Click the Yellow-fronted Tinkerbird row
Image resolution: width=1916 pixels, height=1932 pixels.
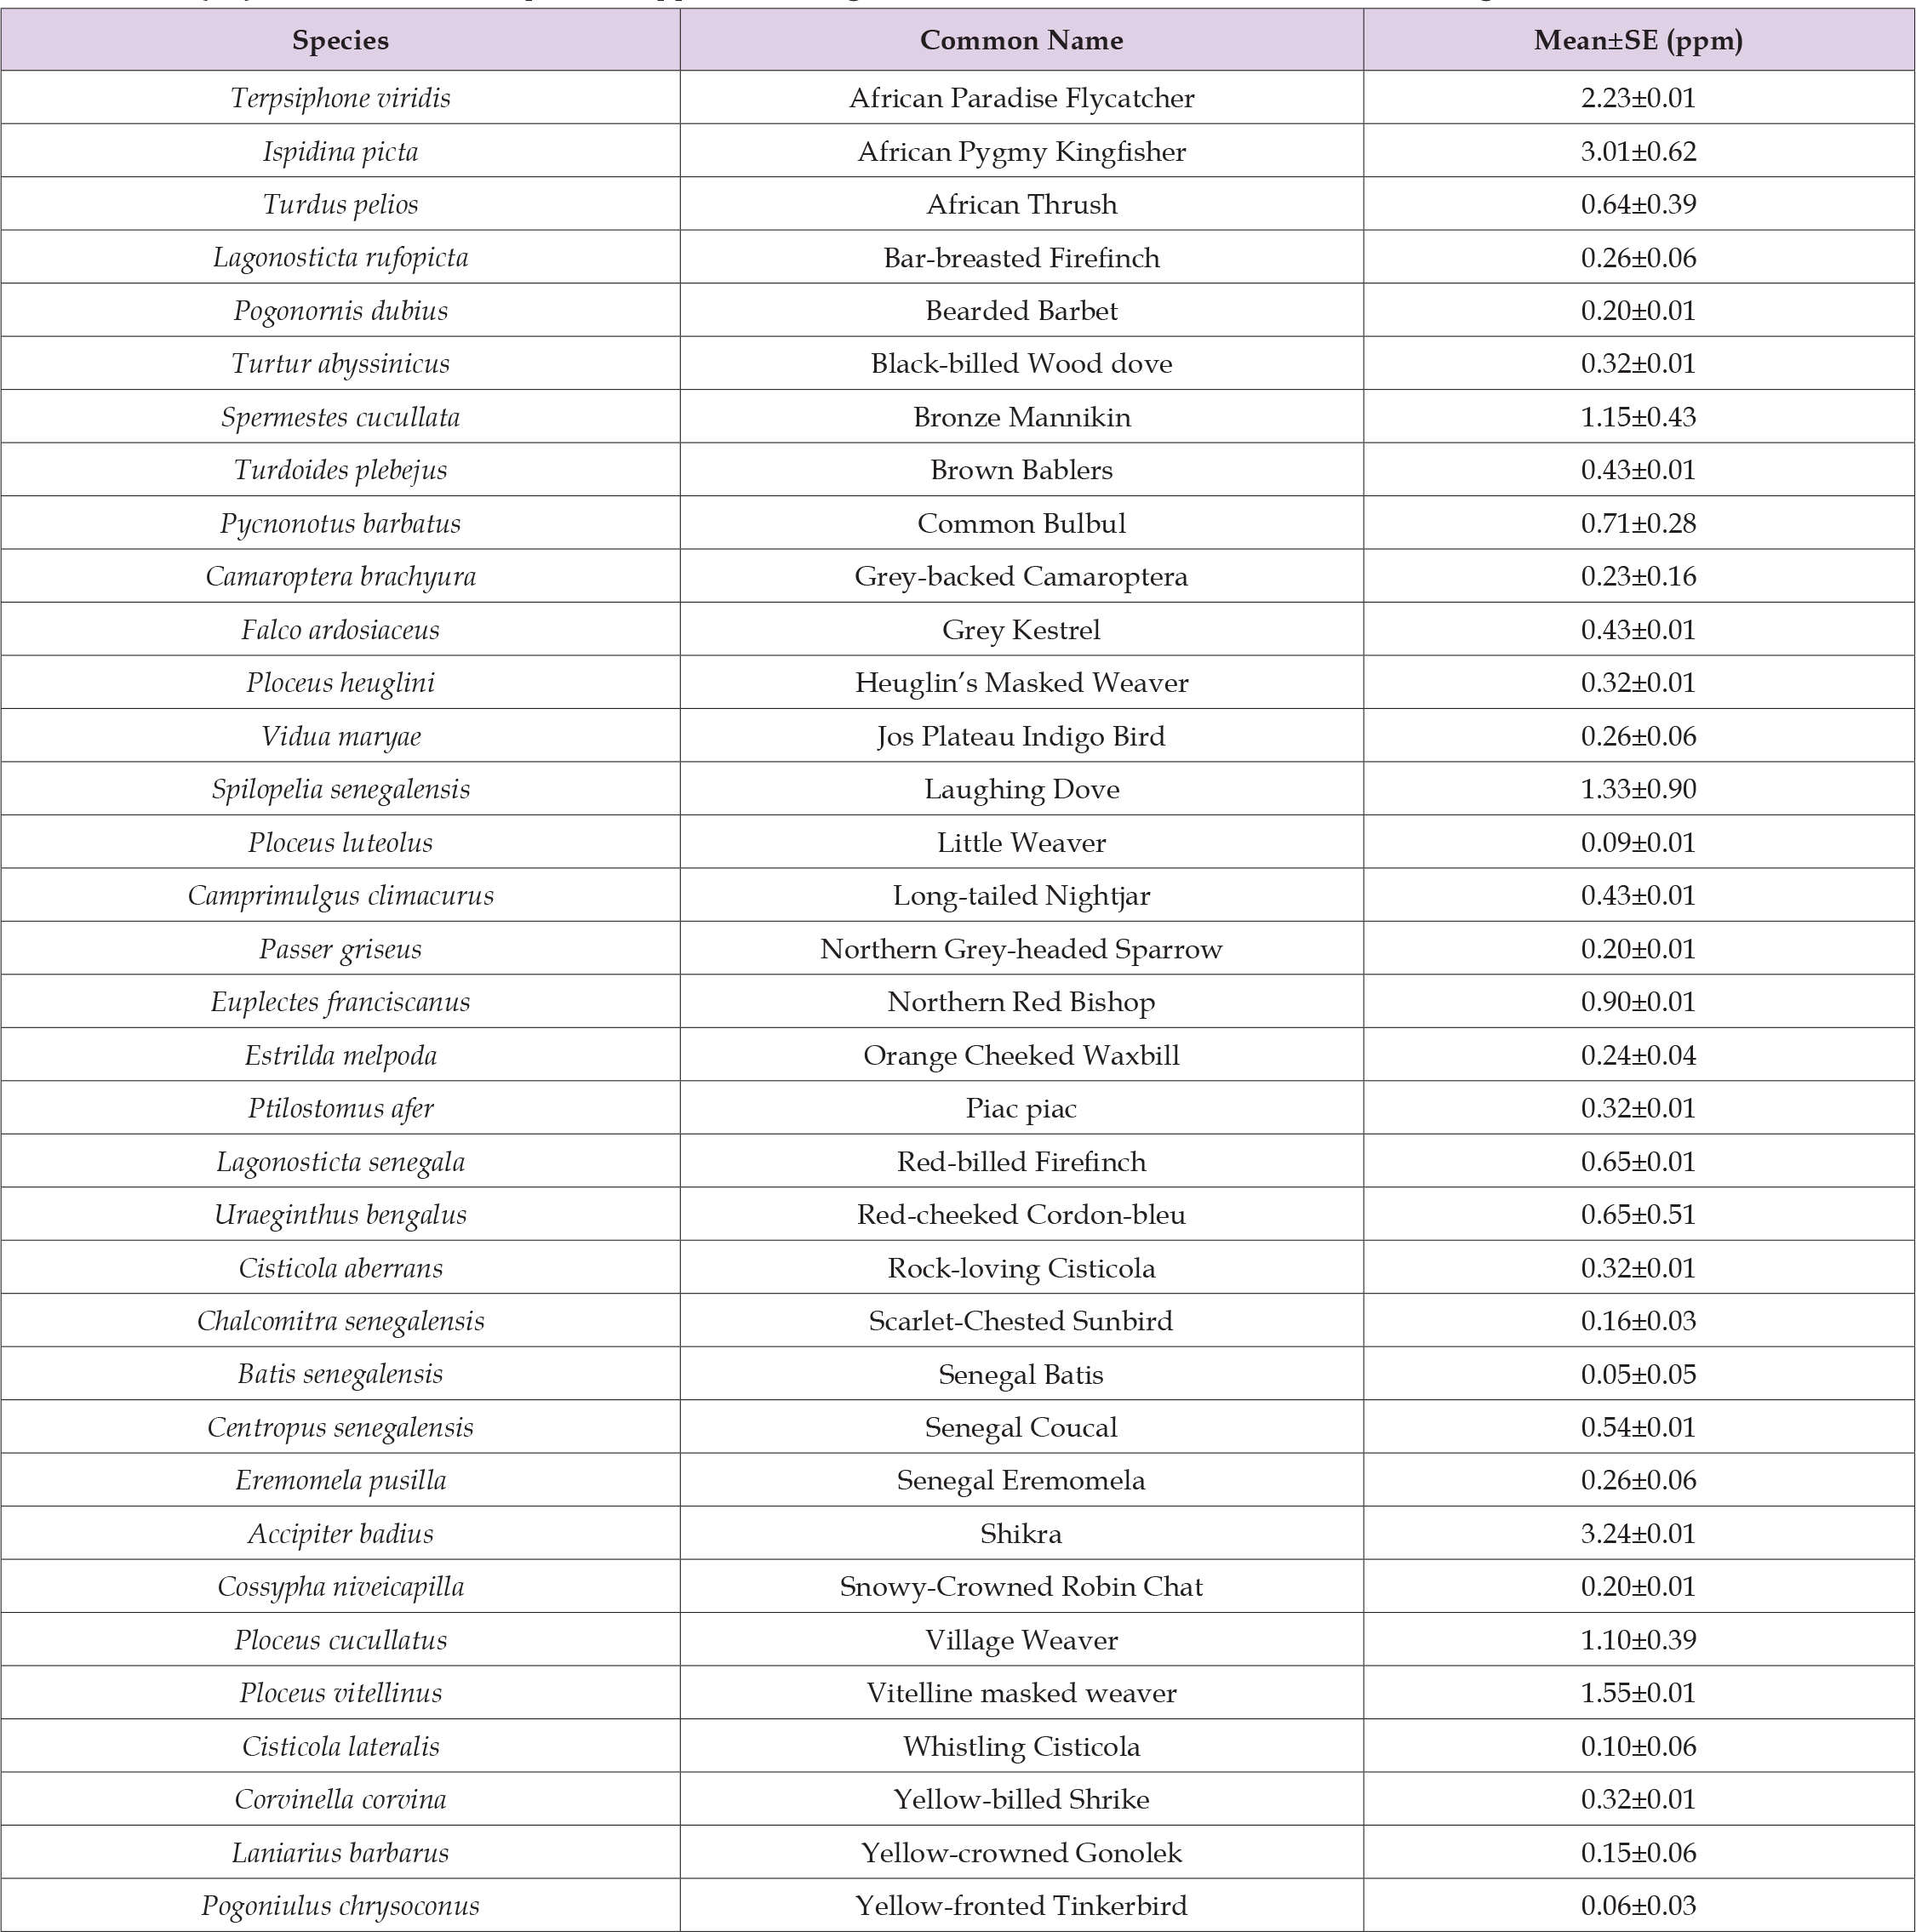tap(1021, 1906)
